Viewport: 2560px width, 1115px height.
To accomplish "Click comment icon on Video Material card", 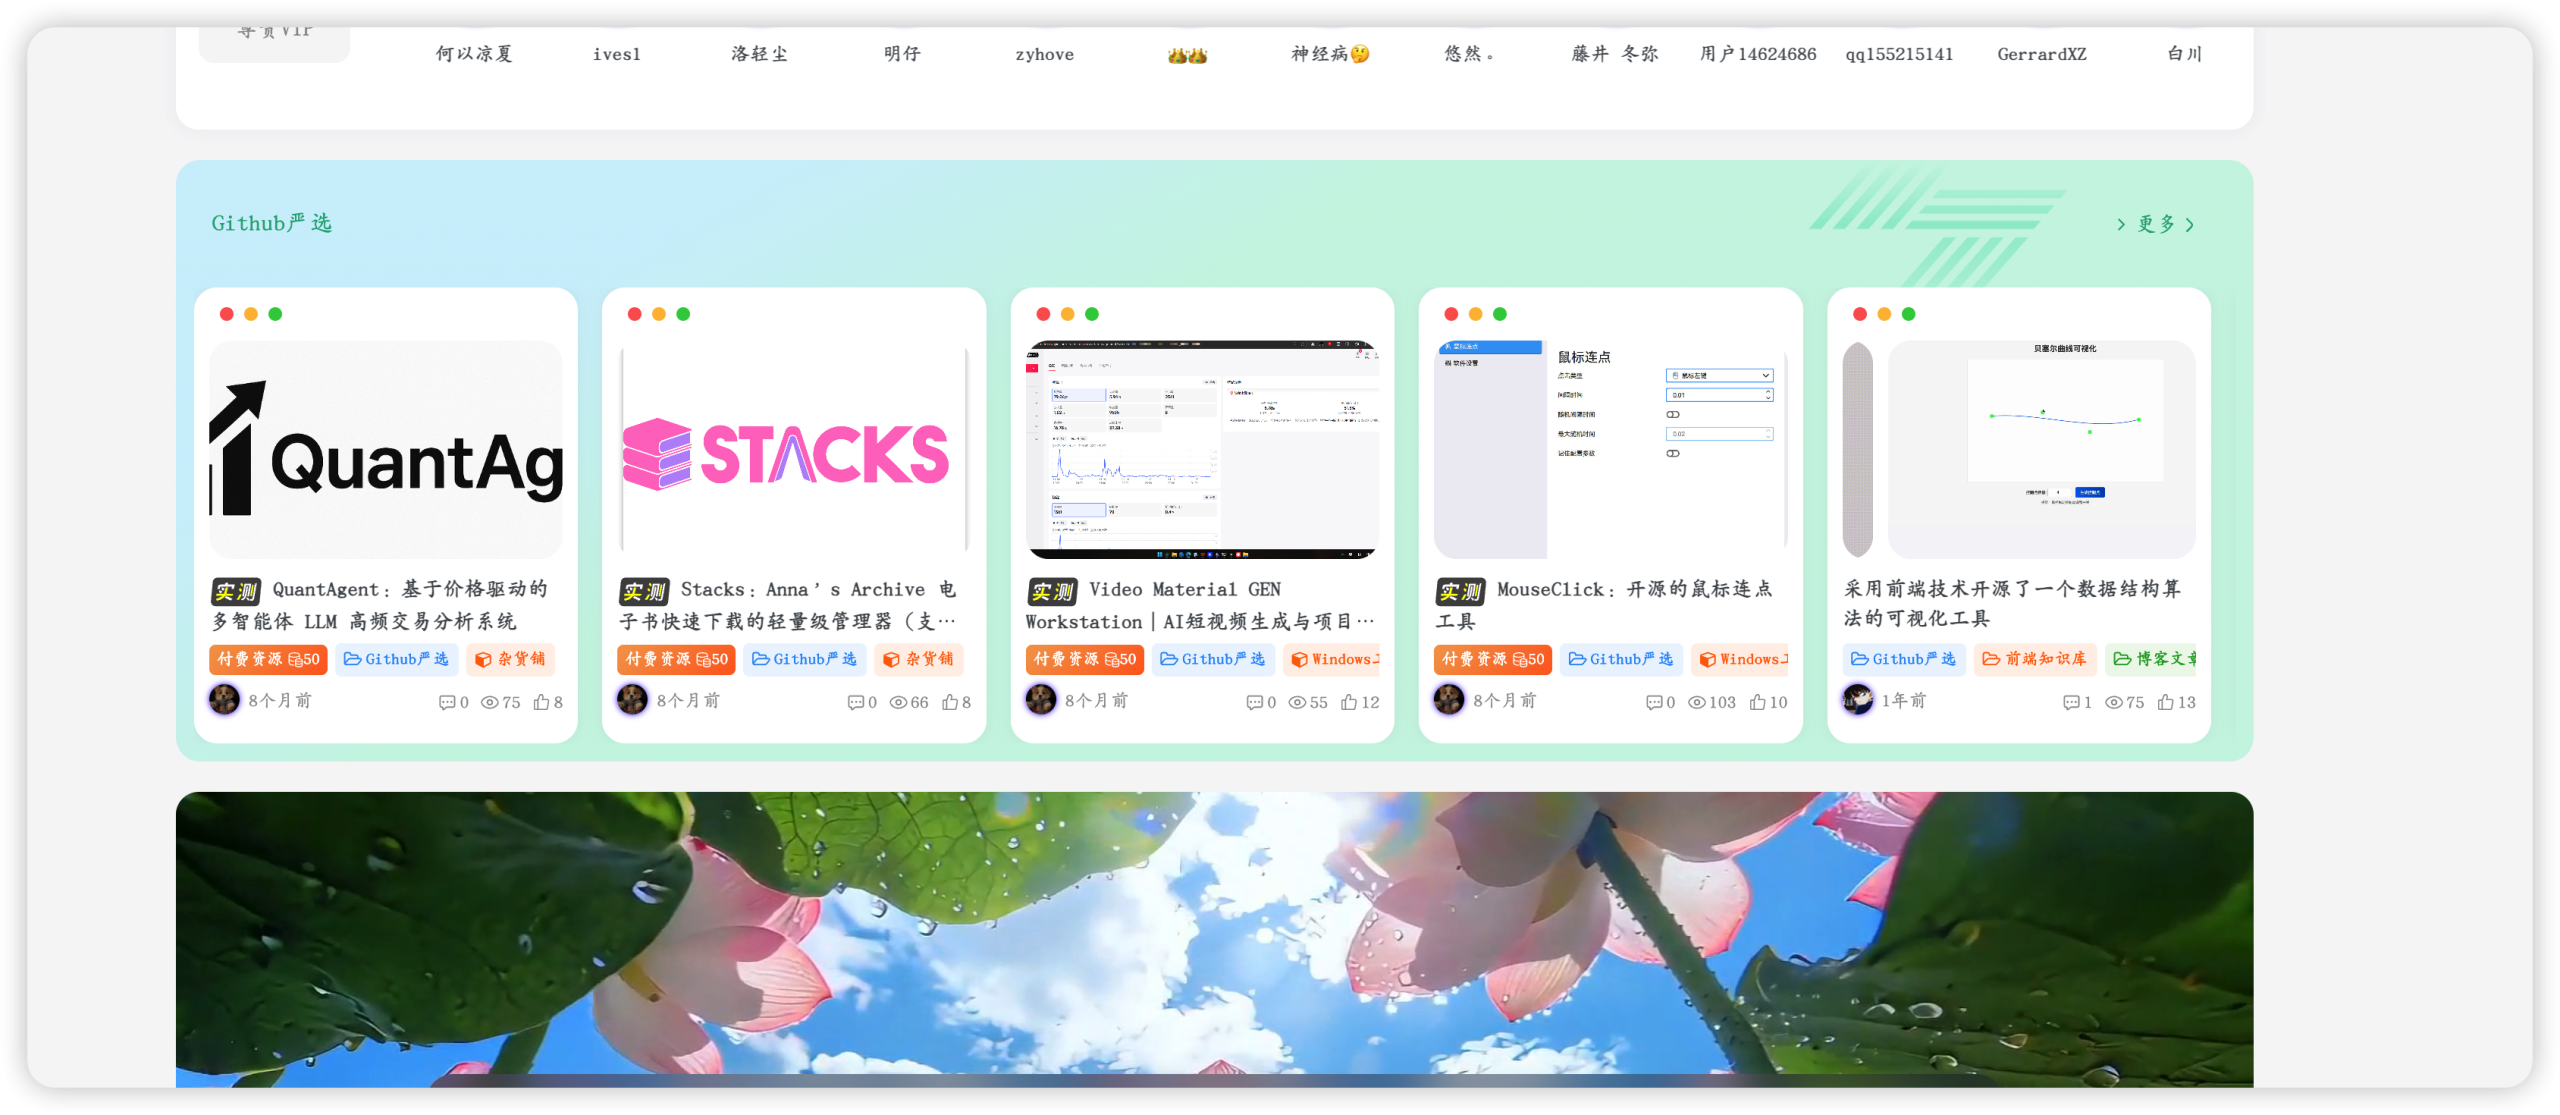I will click(1254, 702).
